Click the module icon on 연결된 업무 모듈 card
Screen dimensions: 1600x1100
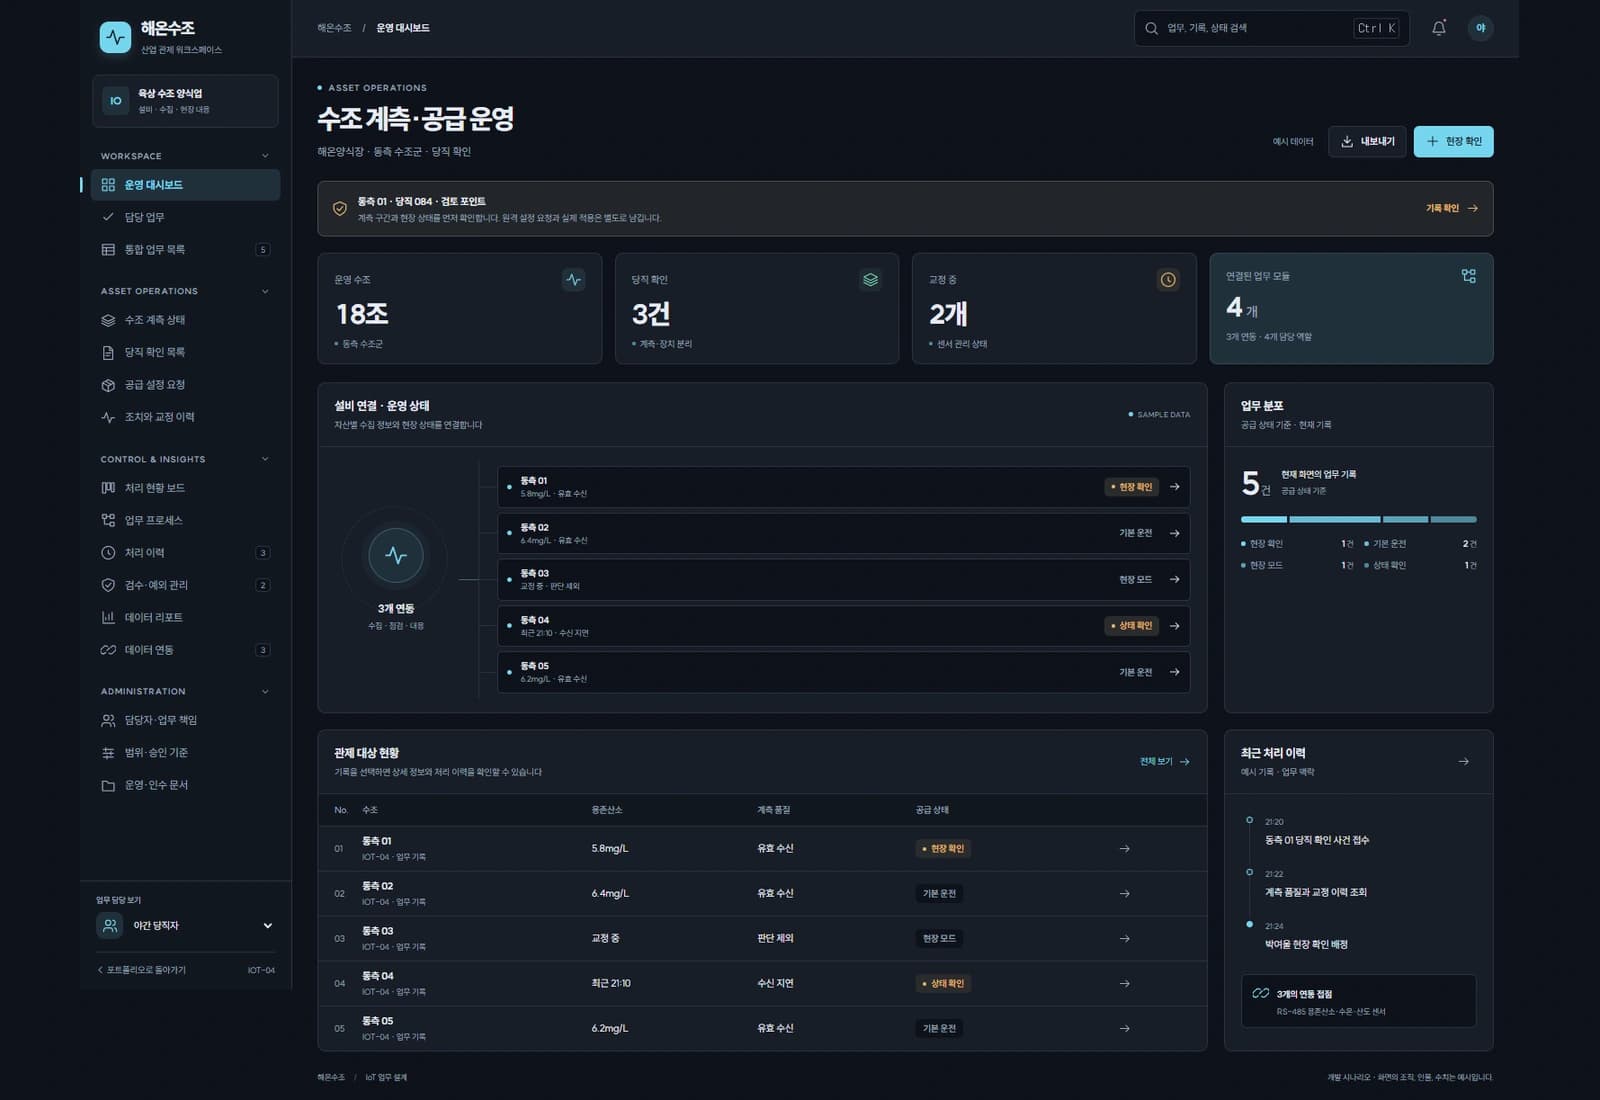(1468, 276)
